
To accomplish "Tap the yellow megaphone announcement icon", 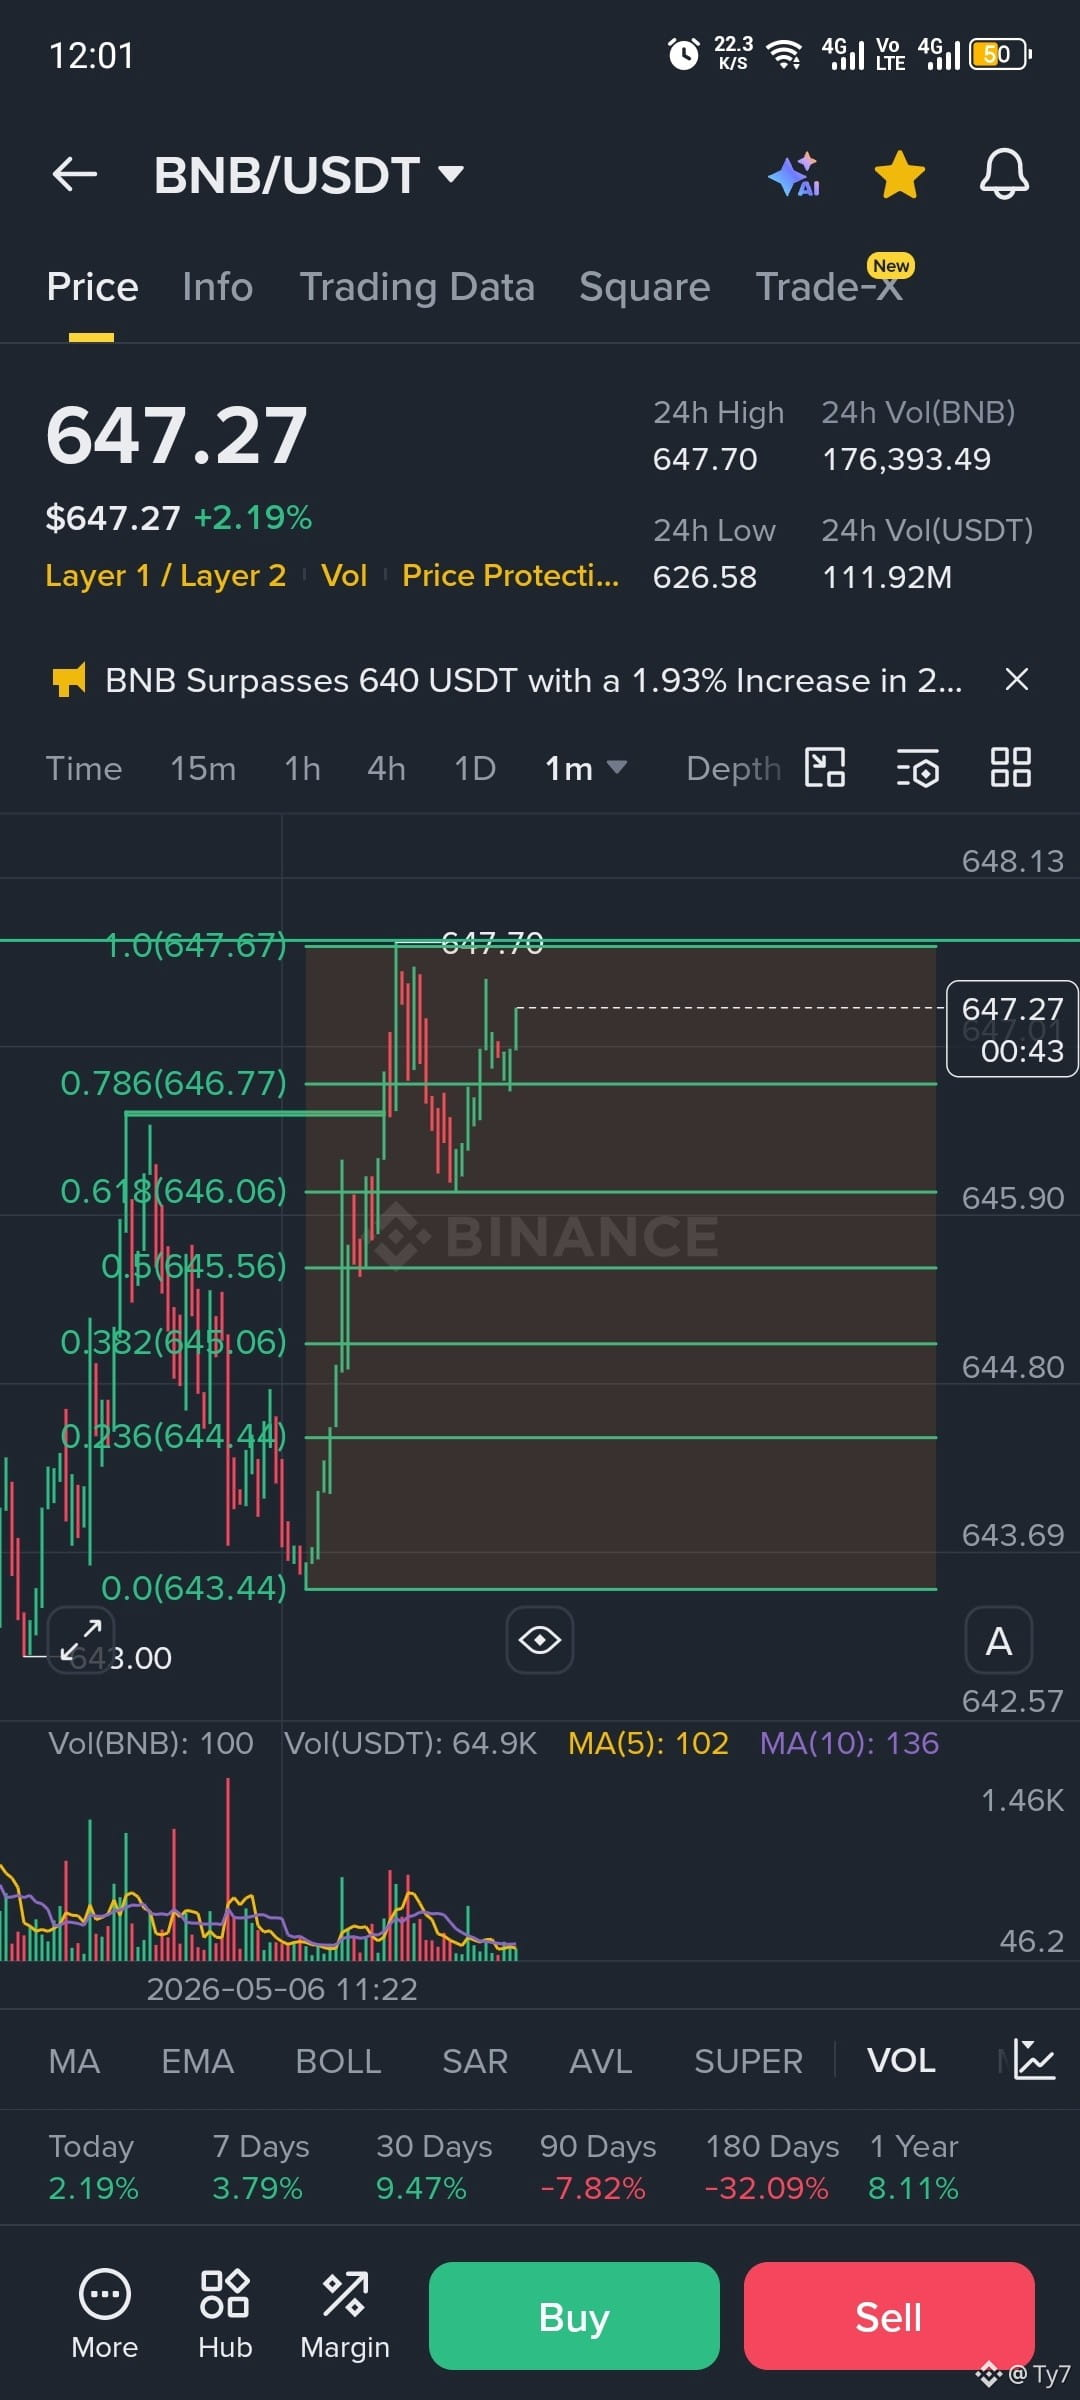I will coord(69,680).
